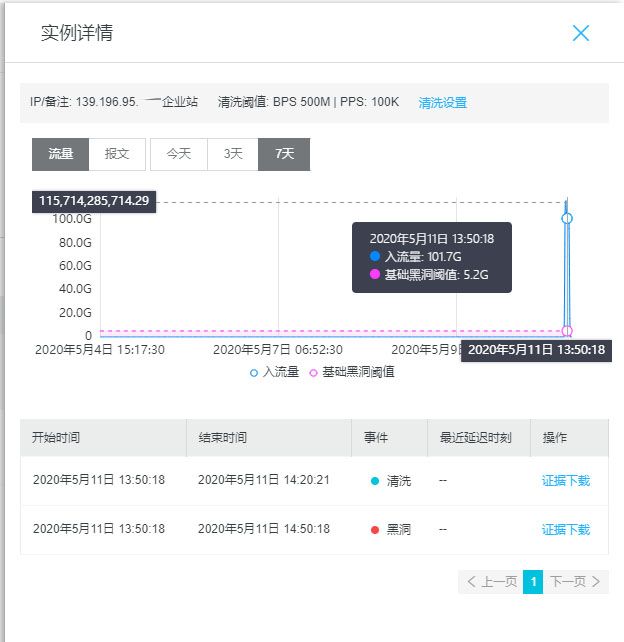
Task: Toggle the 基础黑洞阈值 legend series
Action: [352, 372]
